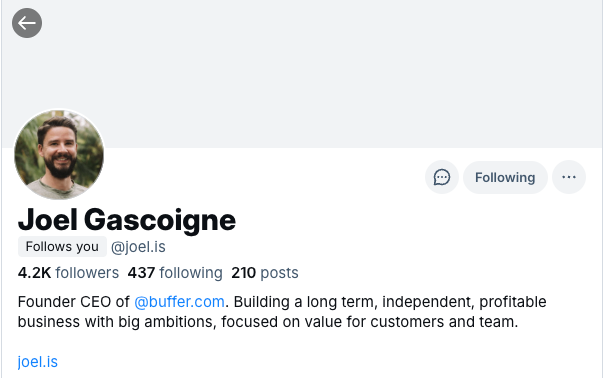Toggle the Following button to unfollow
The width and height of the screenshot is (604, 378).
click(x=505, y=177)
